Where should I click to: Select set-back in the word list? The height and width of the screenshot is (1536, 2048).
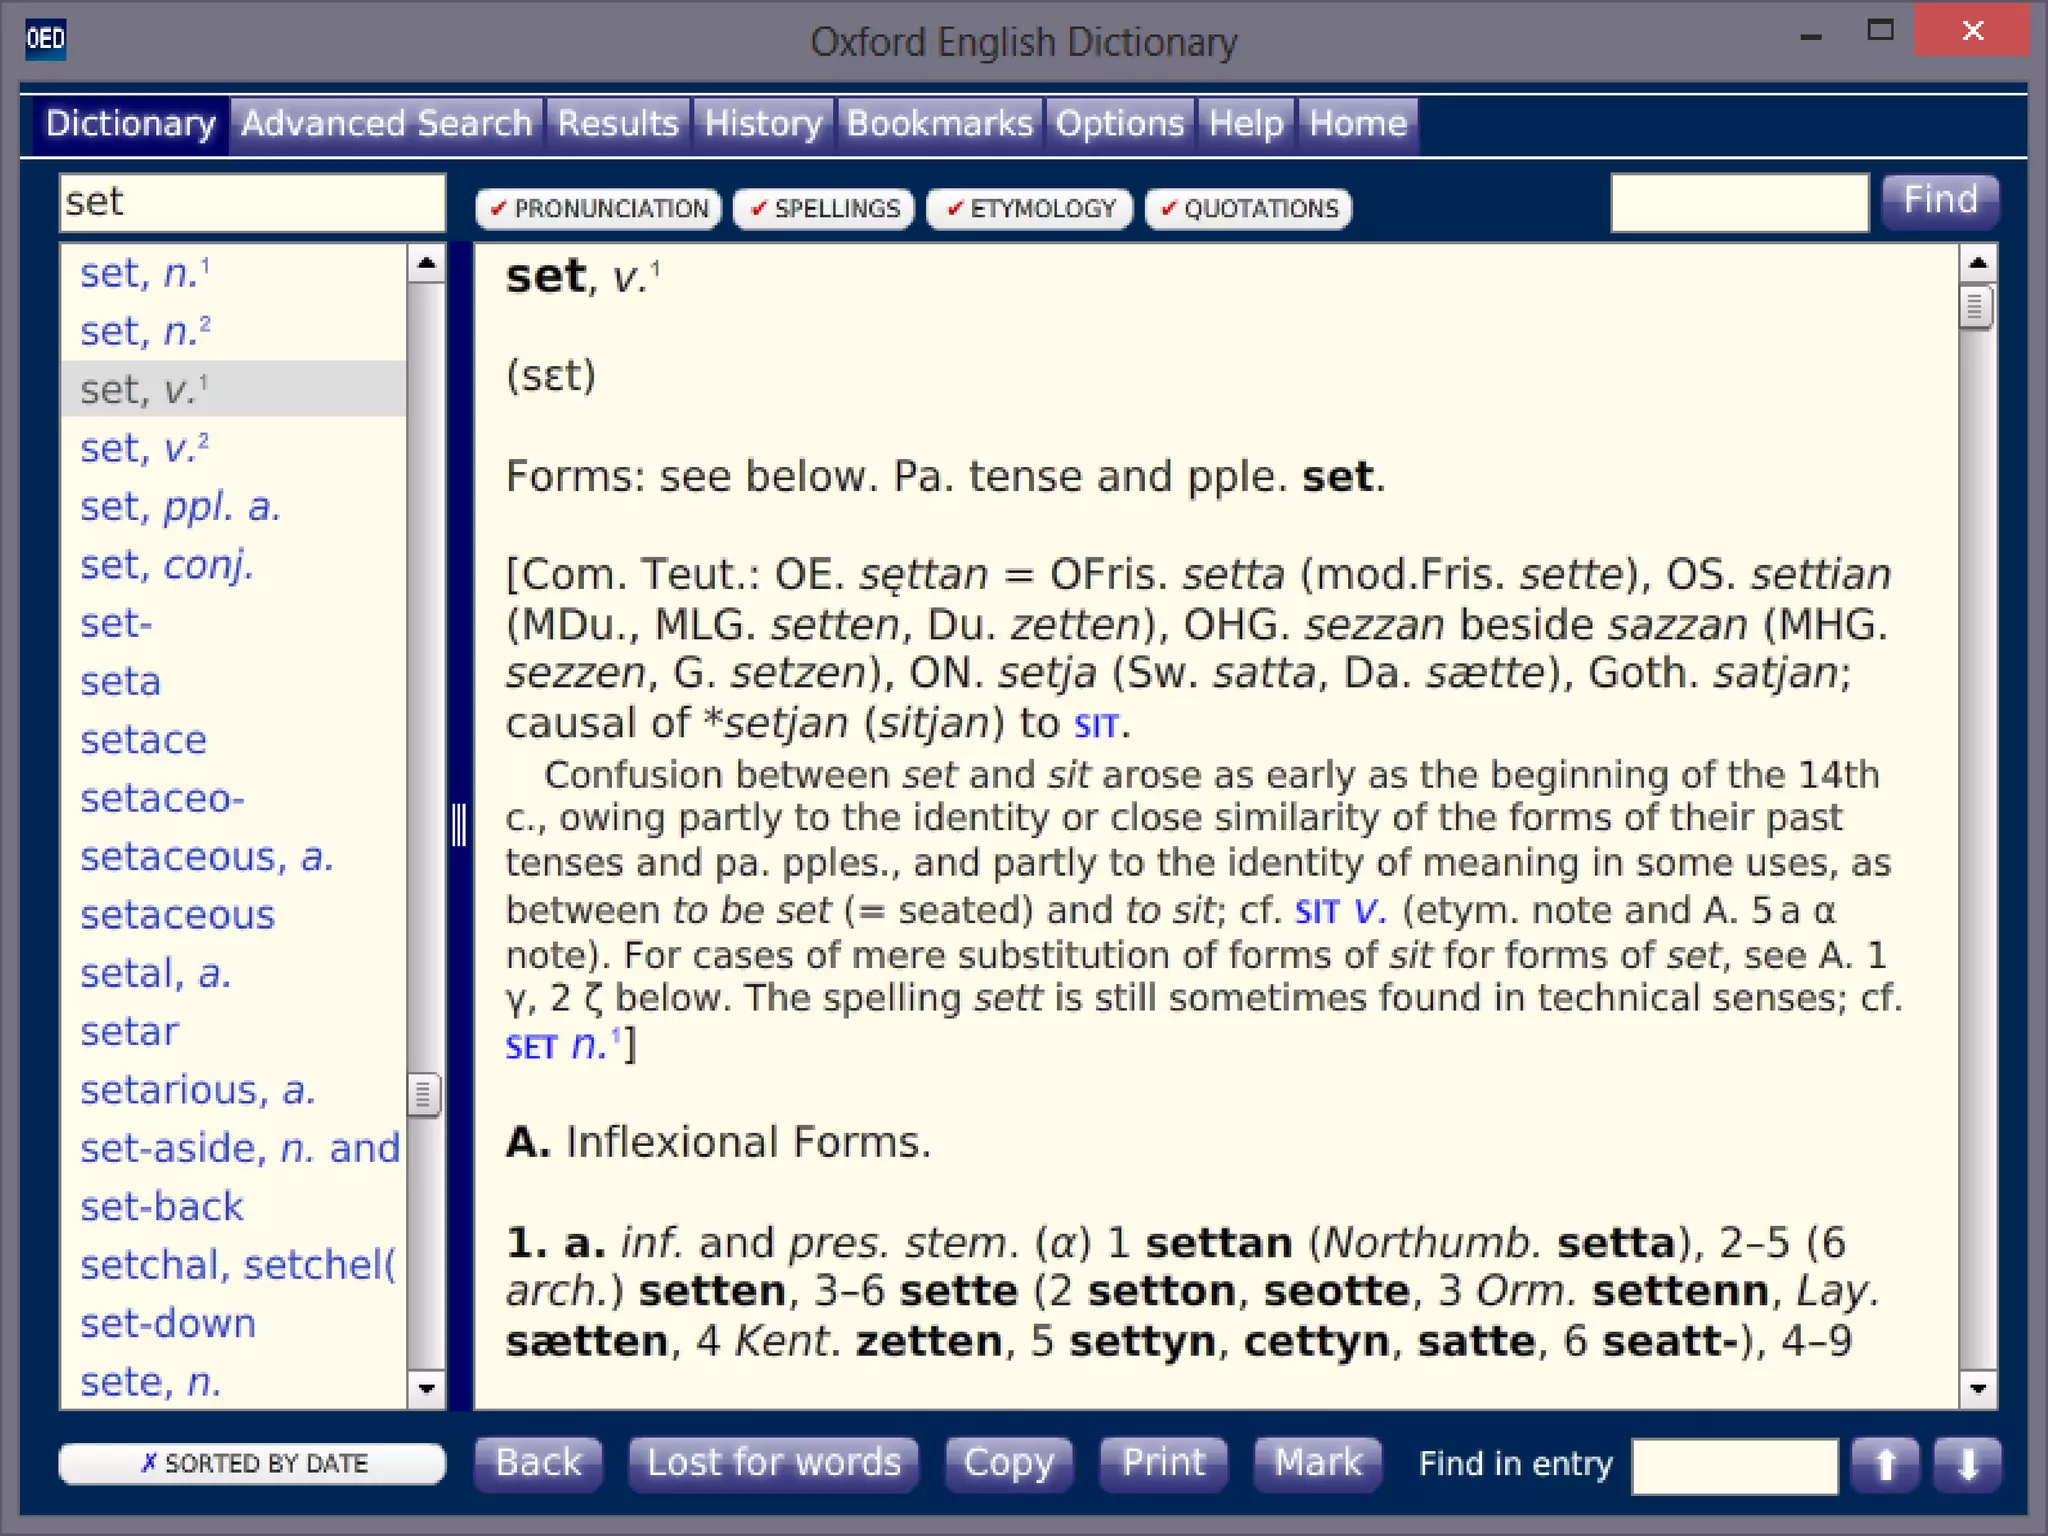click(x=162, y=1207)
